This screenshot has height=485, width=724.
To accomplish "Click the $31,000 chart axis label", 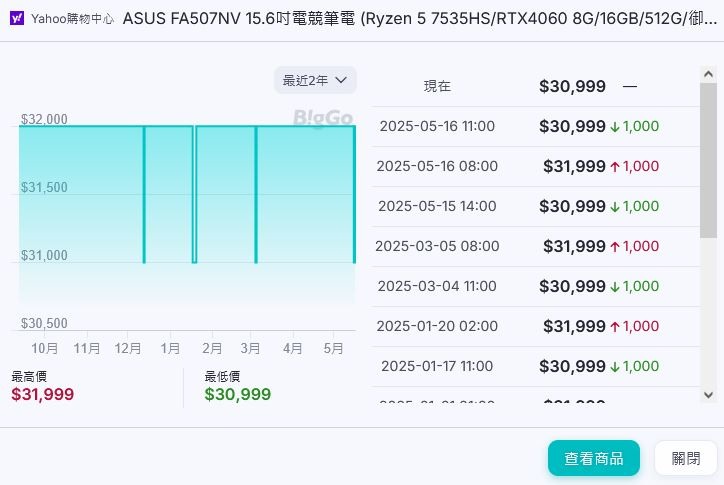I will tap(44, 255).
